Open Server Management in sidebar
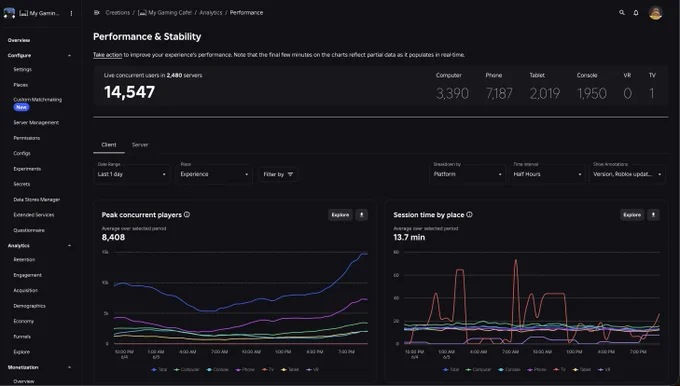This screenshot has height=386, width=680. point(36,123)
